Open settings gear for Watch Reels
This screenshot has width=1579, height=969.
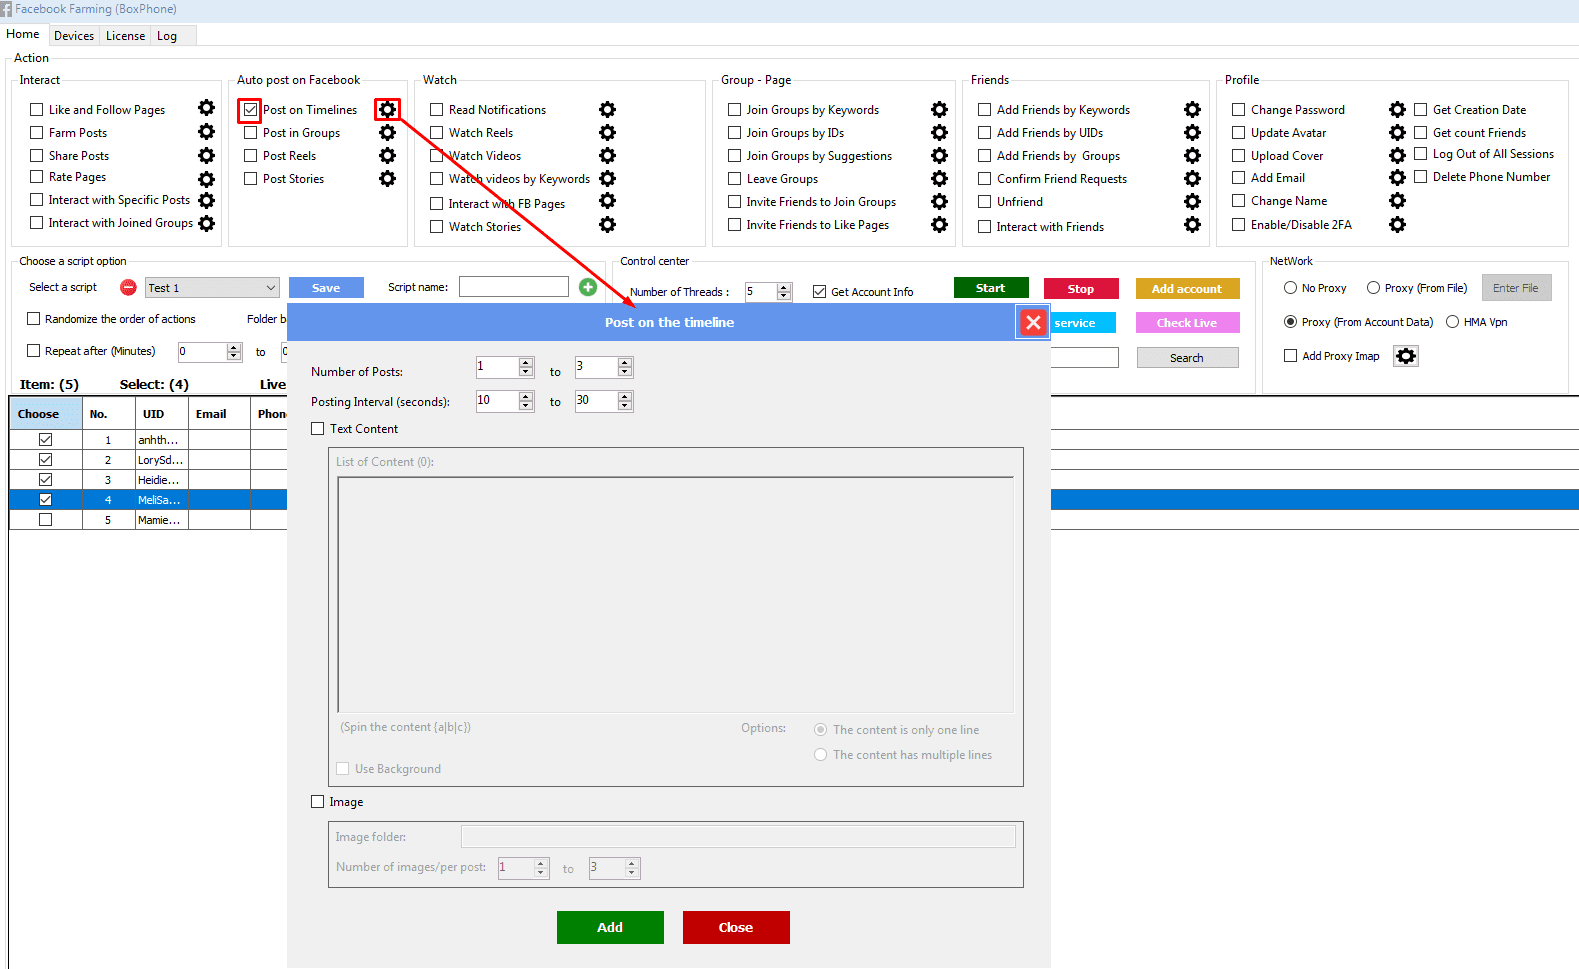[607, 132]
